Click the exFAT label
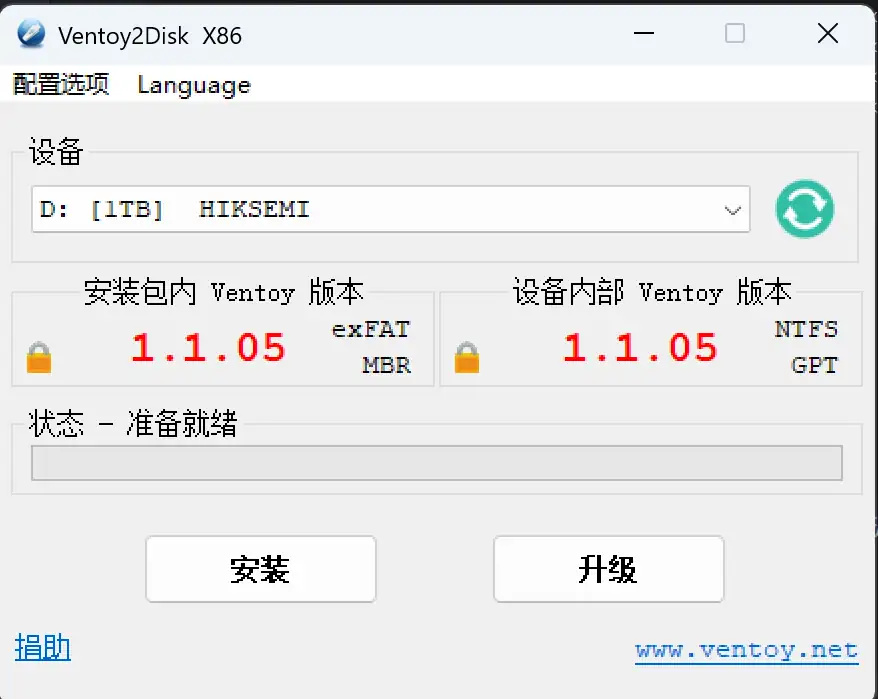The width and height of the screenshot is (878, 699). tap(371, 329)
